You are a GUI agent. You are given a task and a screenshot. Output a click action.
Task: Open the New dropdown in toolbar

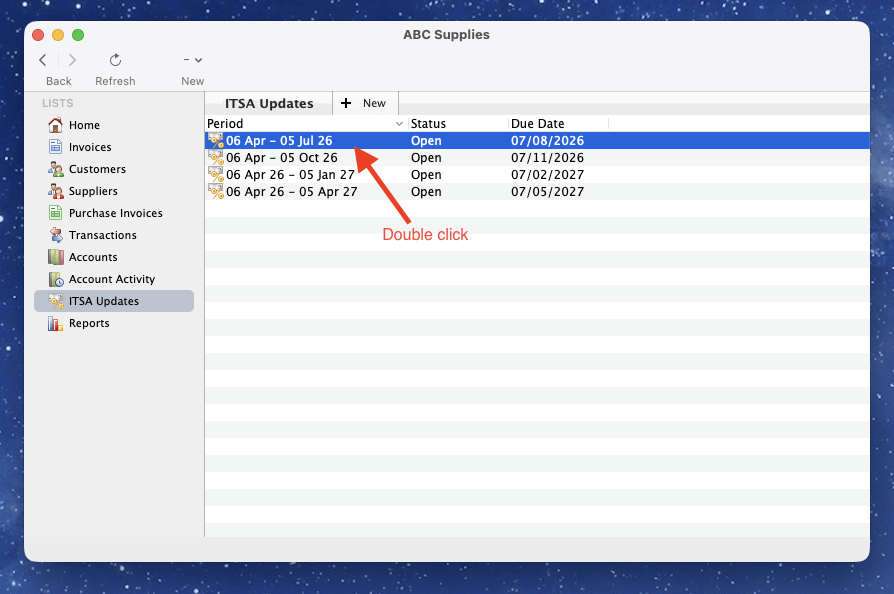(x=193, y=60)
